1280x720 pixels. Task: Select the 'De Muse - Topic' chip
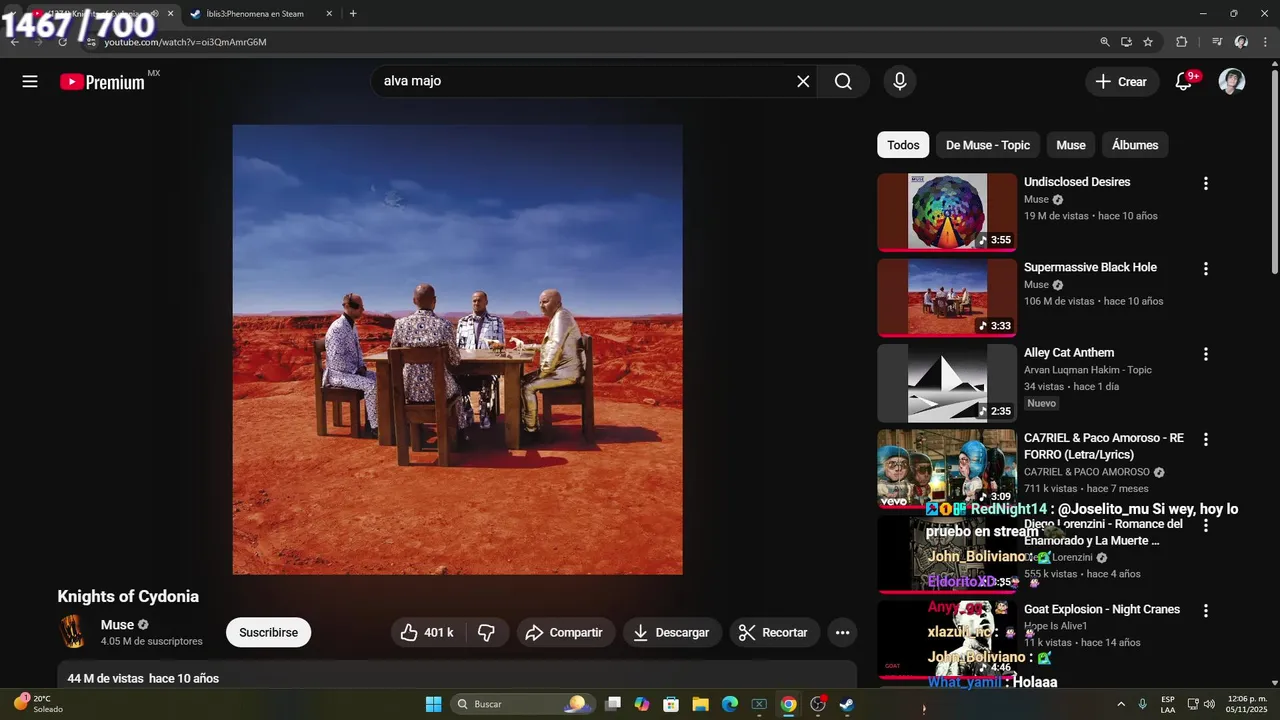[x=988, y=145]
